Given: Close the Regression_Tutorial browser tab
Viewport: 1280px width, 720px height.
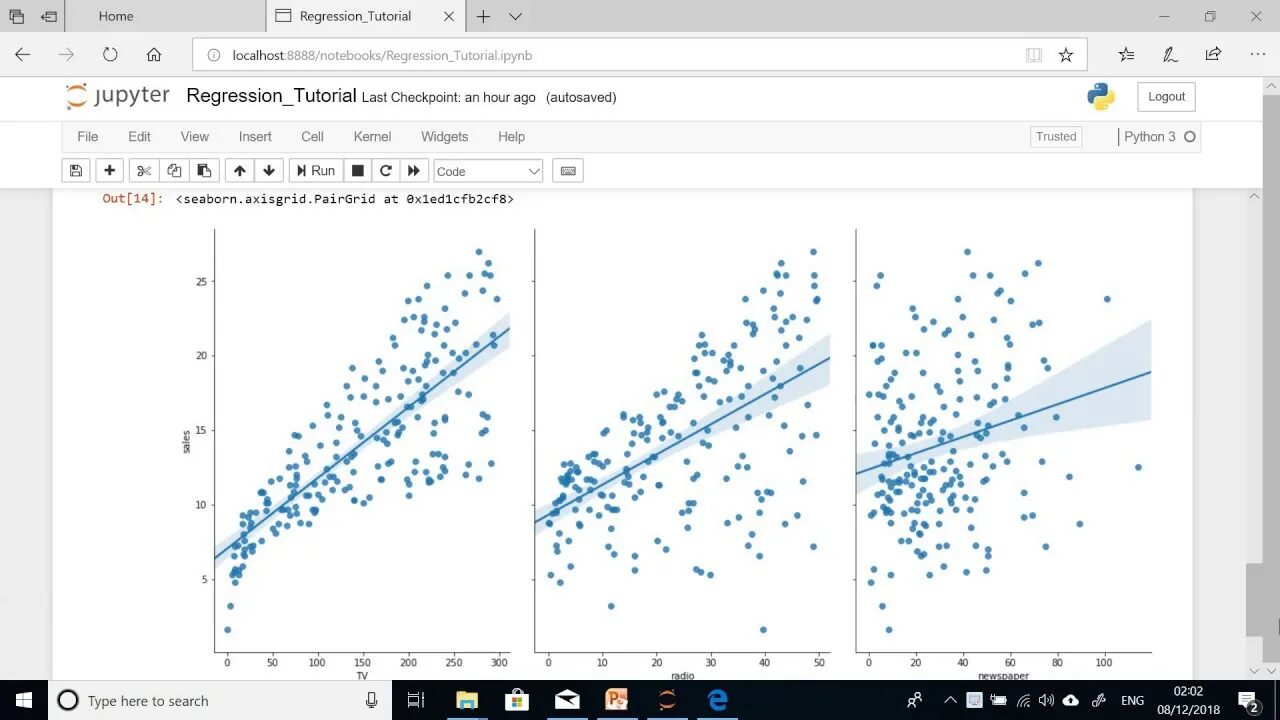Looking at the screenshot, I should [450, 16].
